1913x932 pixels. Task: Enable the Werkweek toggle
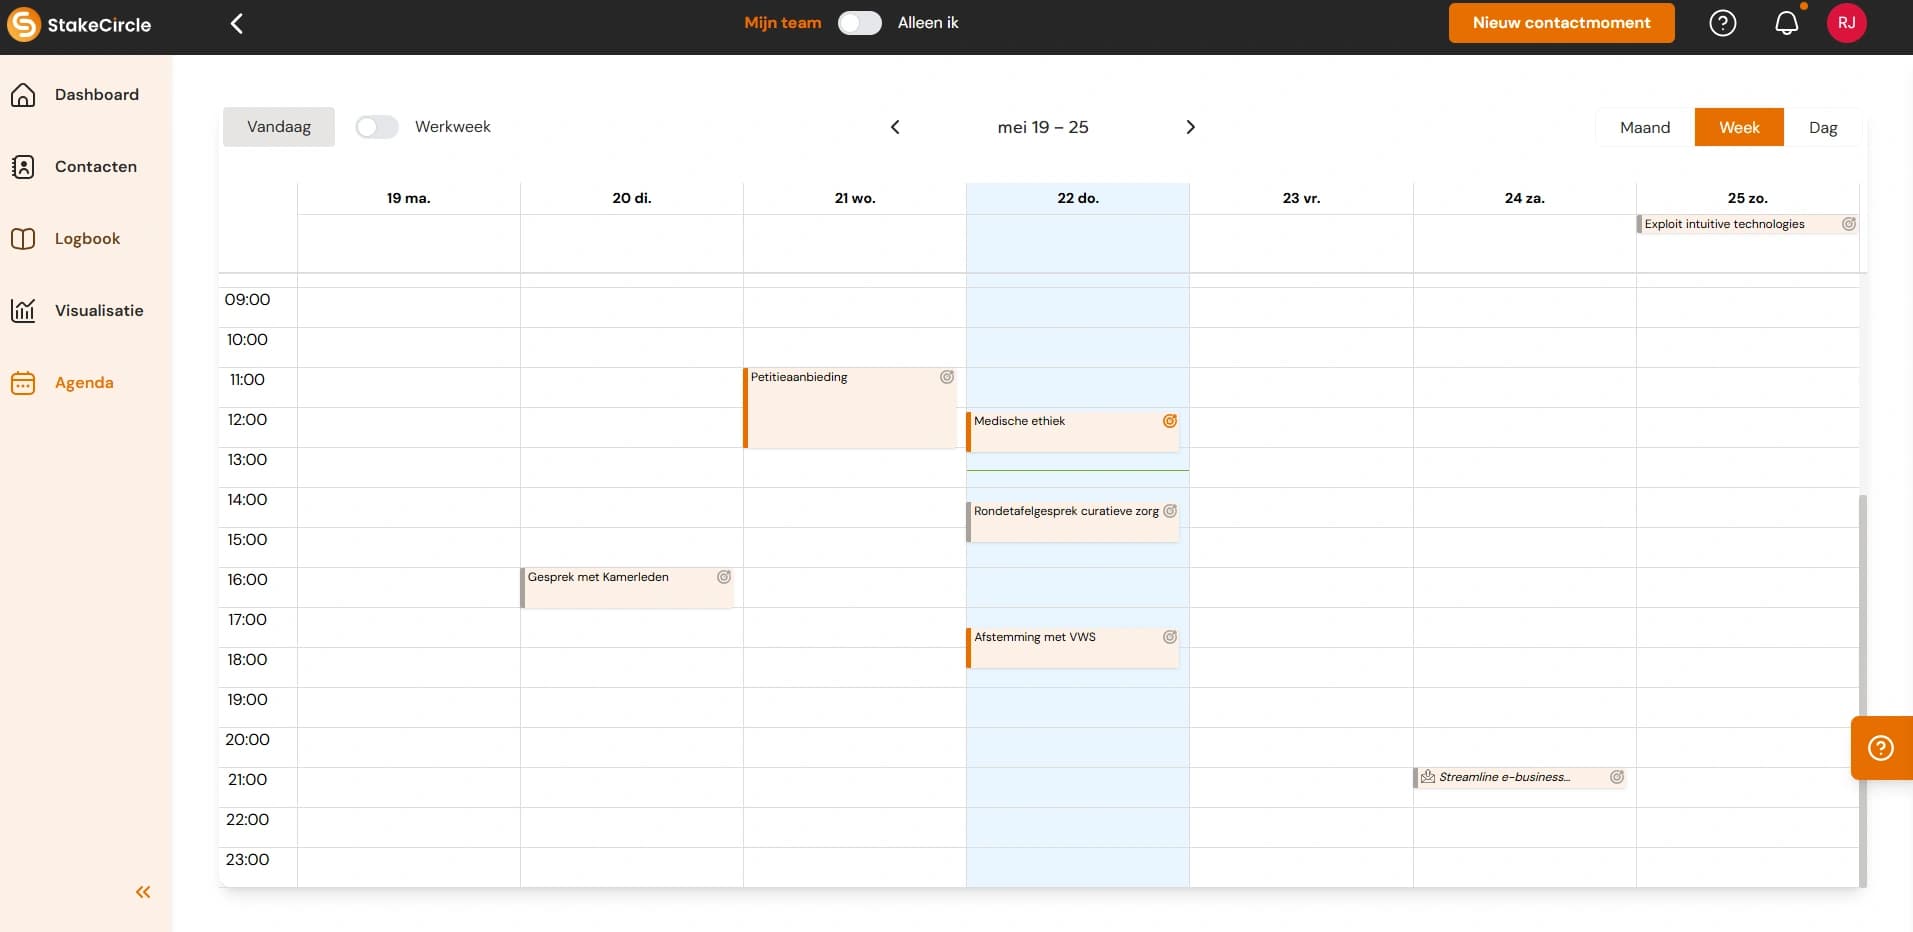376,126
